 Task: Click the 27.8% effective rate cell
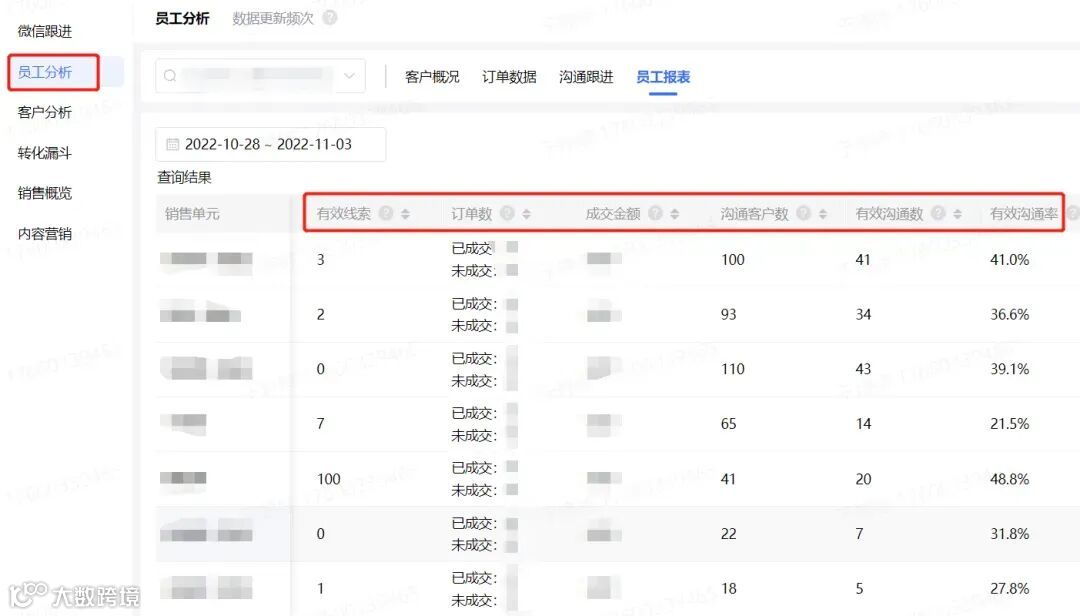coord(1009,588)
